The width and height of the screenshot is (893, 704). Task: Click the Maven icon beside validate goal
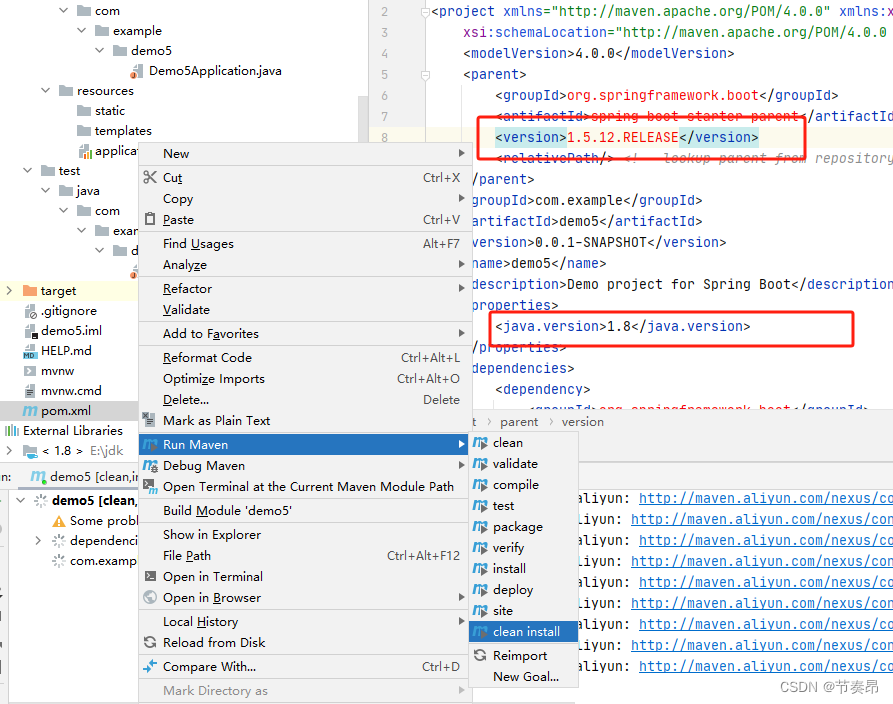coord(480,464)
